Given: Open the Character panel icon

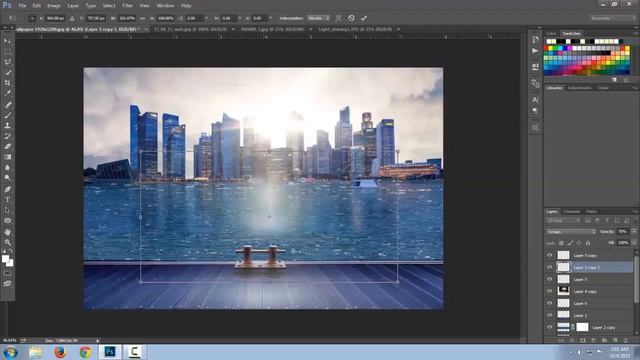Looking at the screenshot, I should tap(535, 100).
